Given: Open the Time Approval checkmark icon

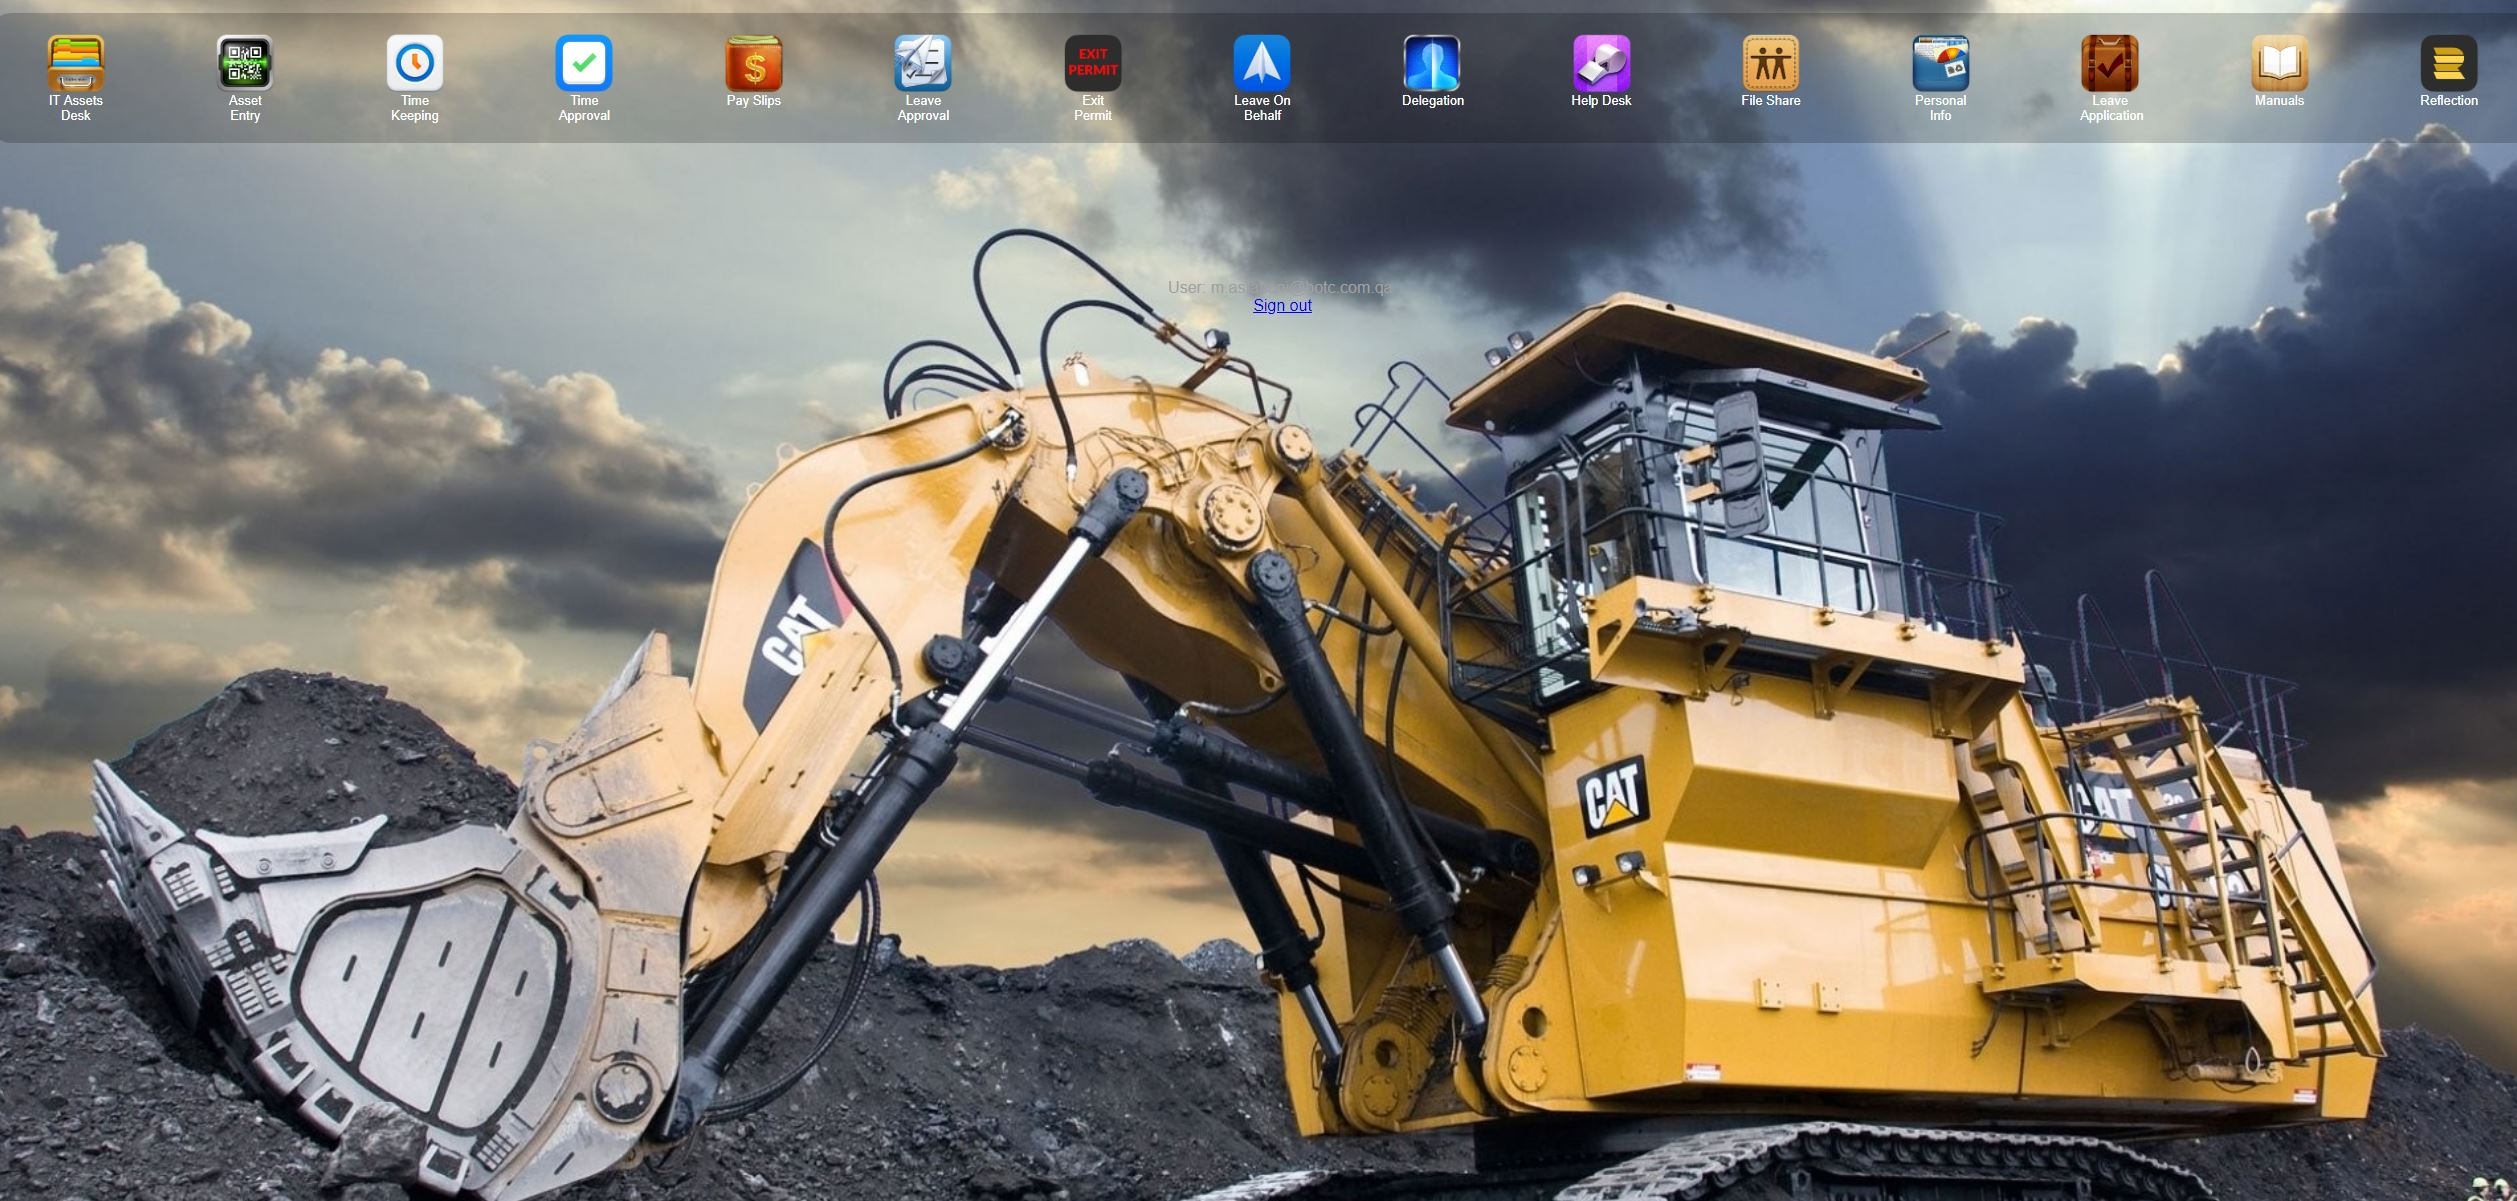Looking at the screenshot, I should (x=584, y=63).
